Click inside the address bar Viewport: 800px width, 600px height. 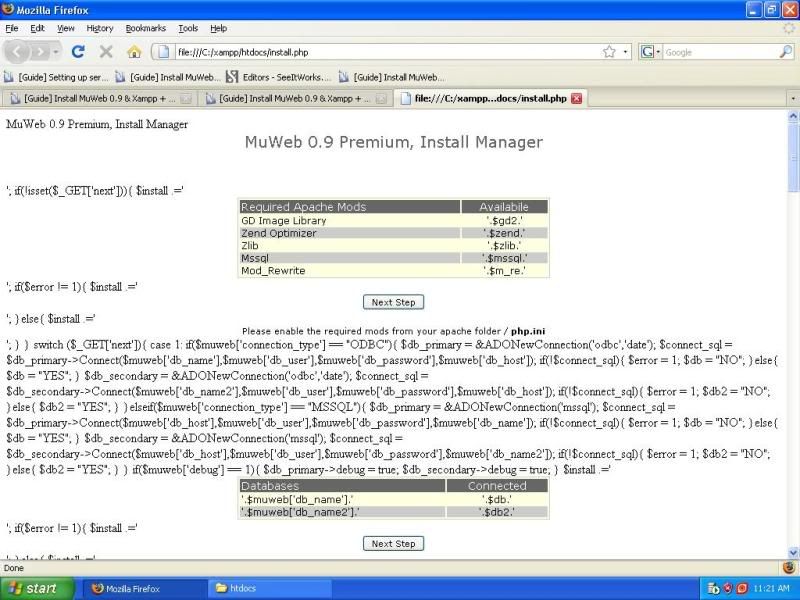point(380,52)
